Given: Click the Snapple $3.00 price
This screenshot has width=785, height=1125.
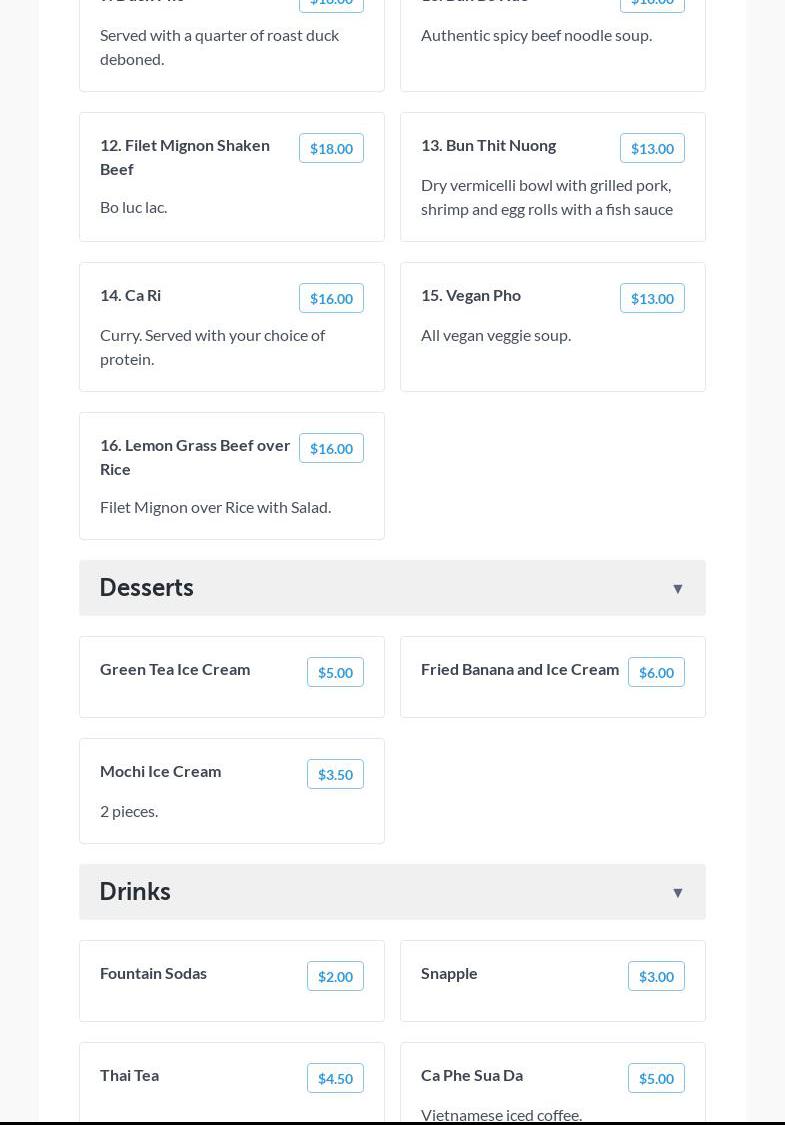Looking at the screenshot, I should tap(656, 976).
